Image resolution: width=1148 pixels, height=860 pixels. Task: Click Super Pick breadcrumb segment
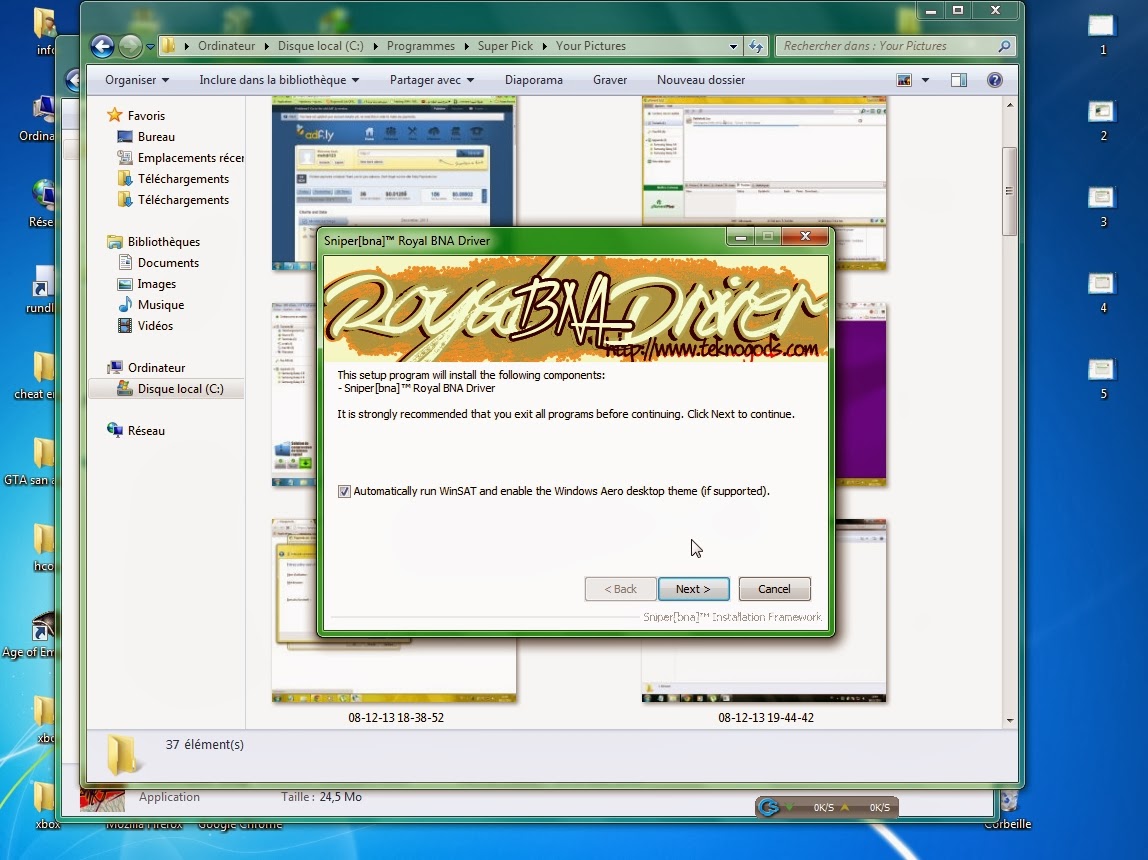point(505,45)
